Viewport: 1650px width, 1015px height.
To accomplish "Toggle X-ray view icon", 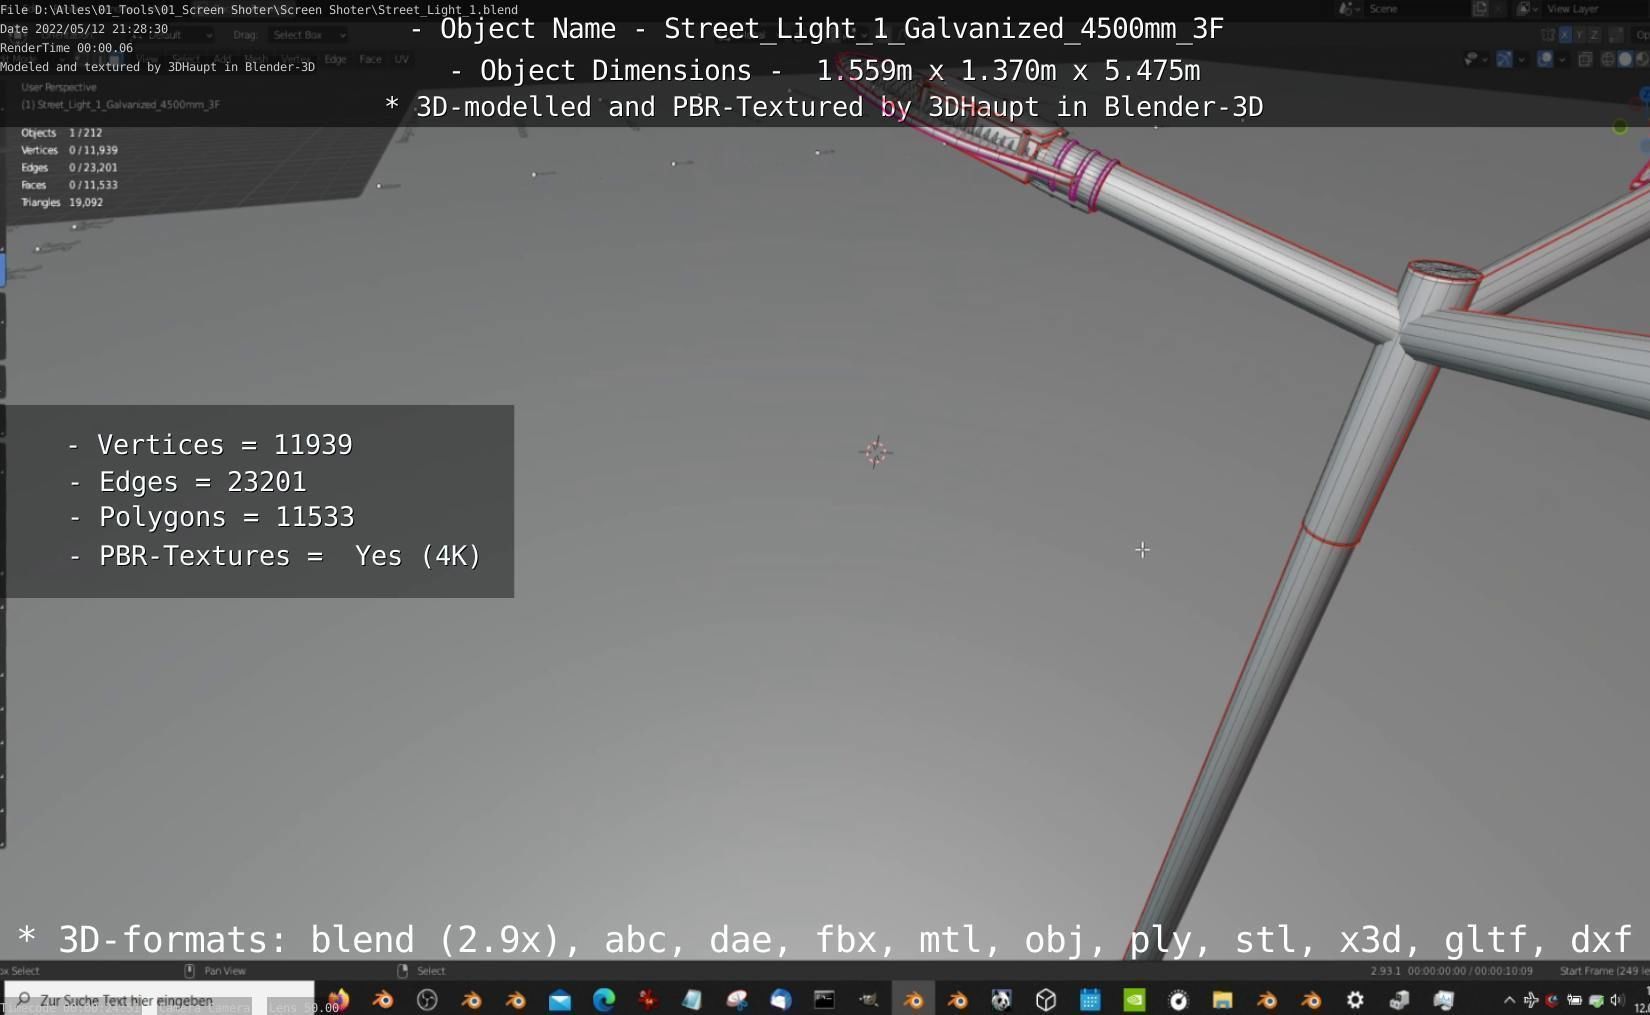I will point(1585,59).
